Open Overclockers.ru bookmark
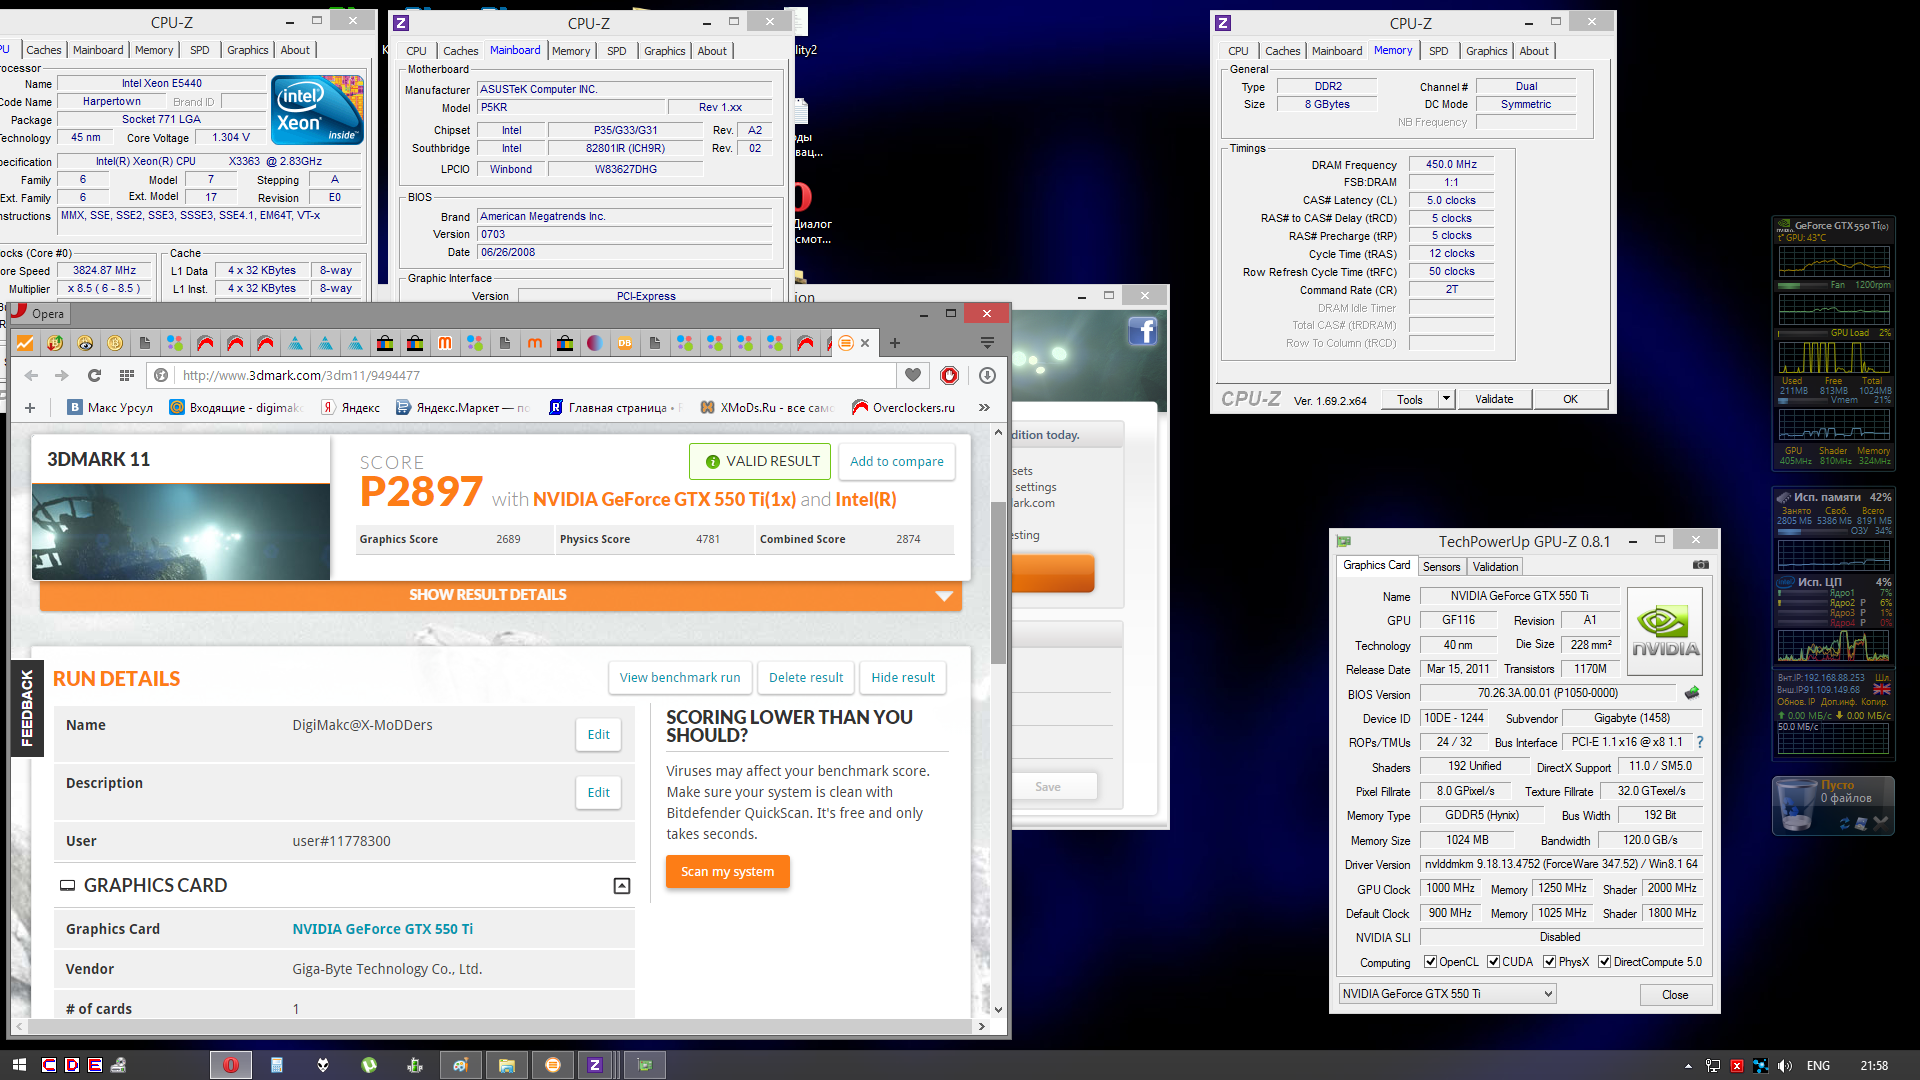The height and width of the screenshot is (1080, 1920). (903, 407)
